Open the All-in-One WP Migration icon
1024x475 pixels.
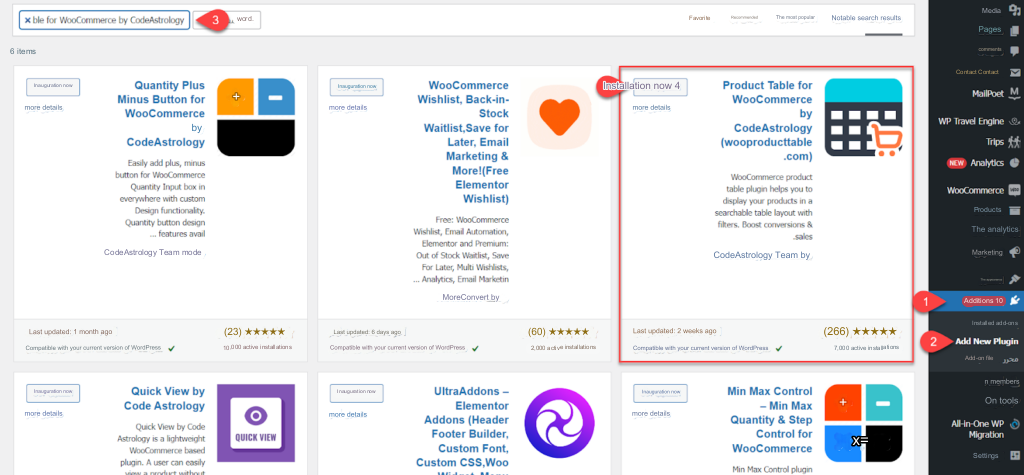[1014, 423]
